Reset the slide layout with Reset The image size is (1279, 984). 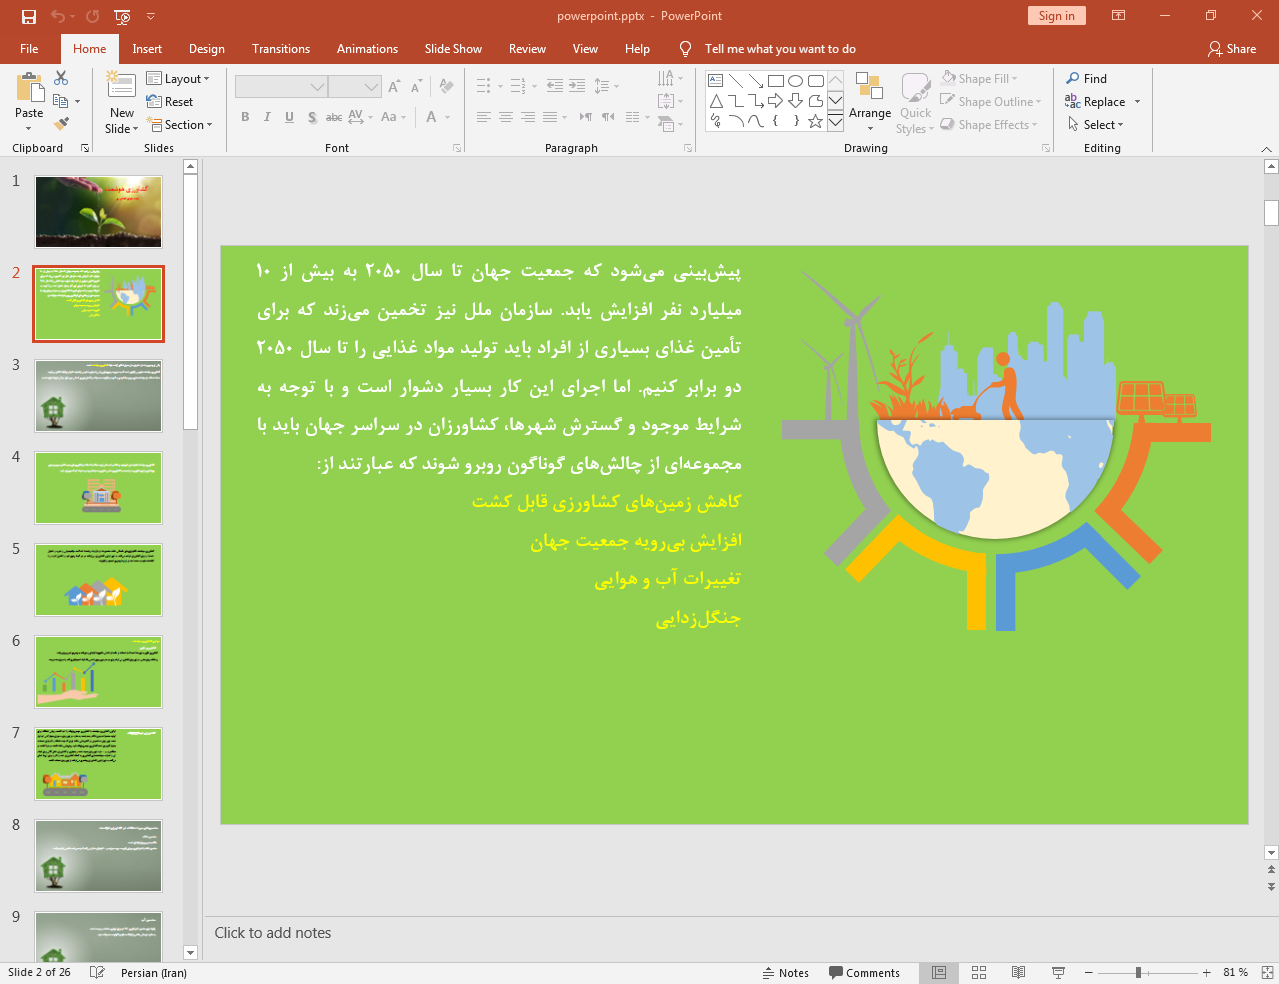tap(170, 101)
